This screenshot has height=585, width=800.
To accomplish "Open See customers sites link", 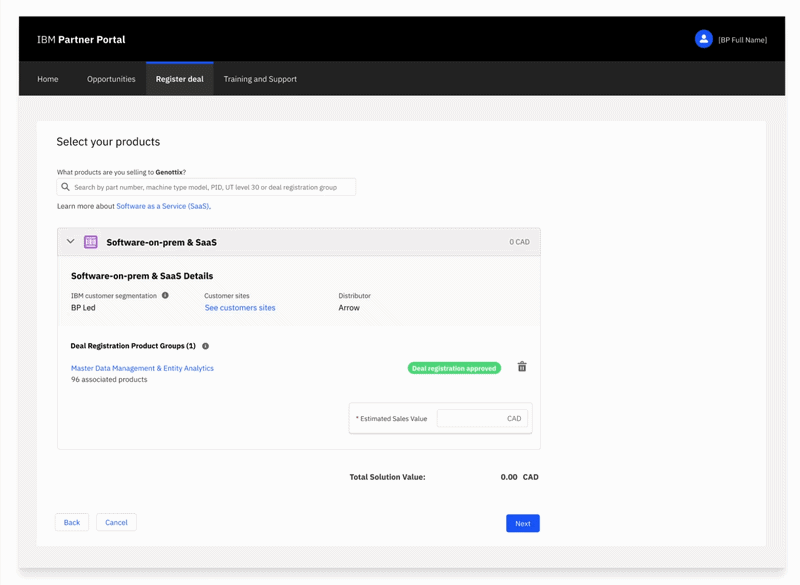I will [x=240, y=308].
